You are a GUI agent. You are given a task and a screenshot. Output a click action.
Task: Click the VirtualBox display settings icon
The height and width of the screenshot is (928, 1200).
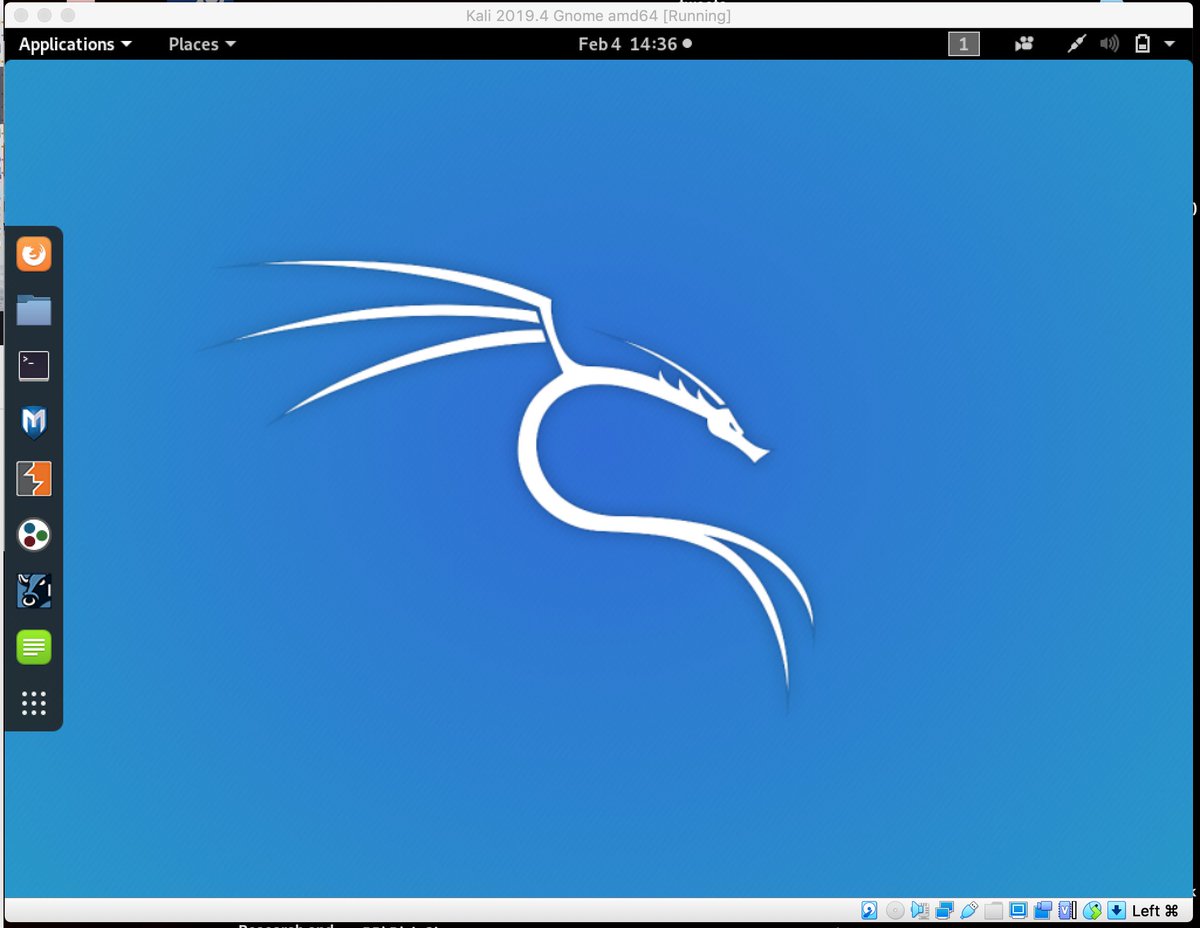click(x=1018, y=910)
